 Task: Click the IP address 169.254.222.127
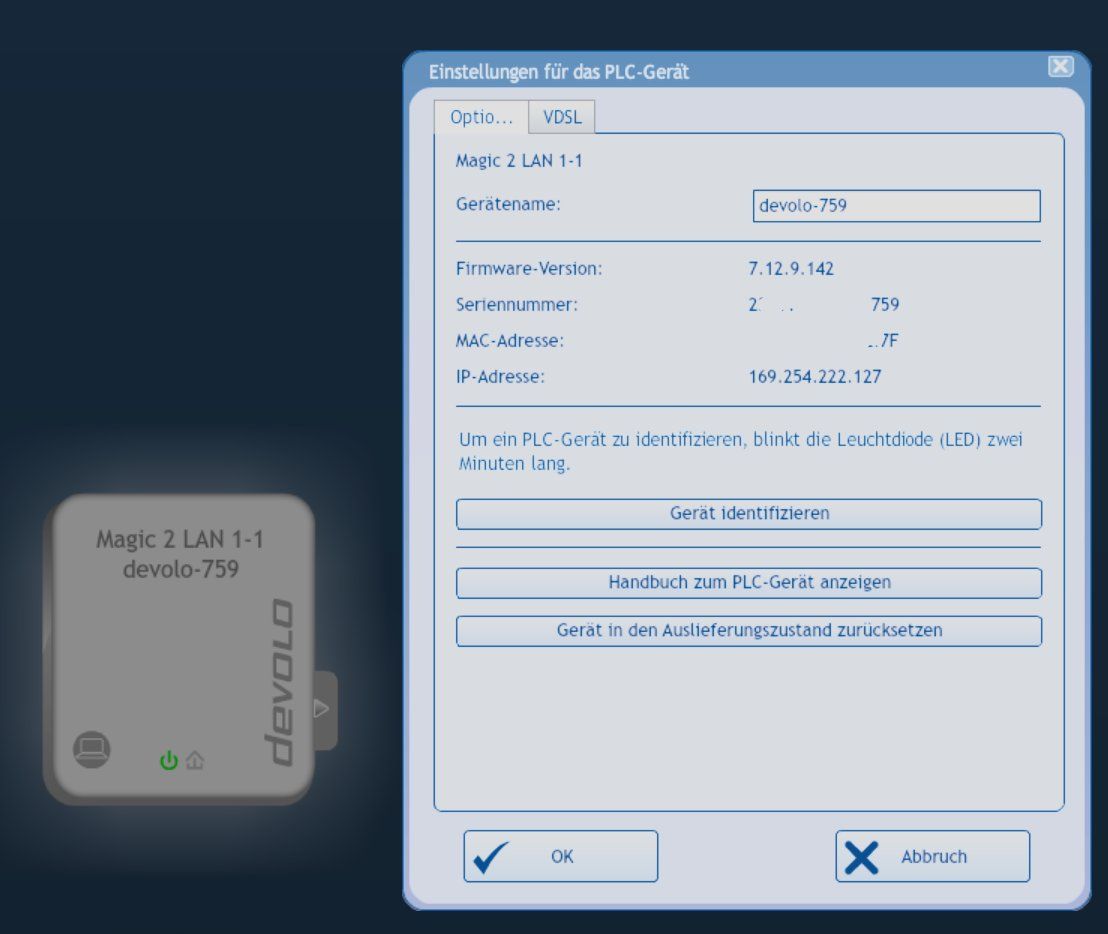pos(815,377)
